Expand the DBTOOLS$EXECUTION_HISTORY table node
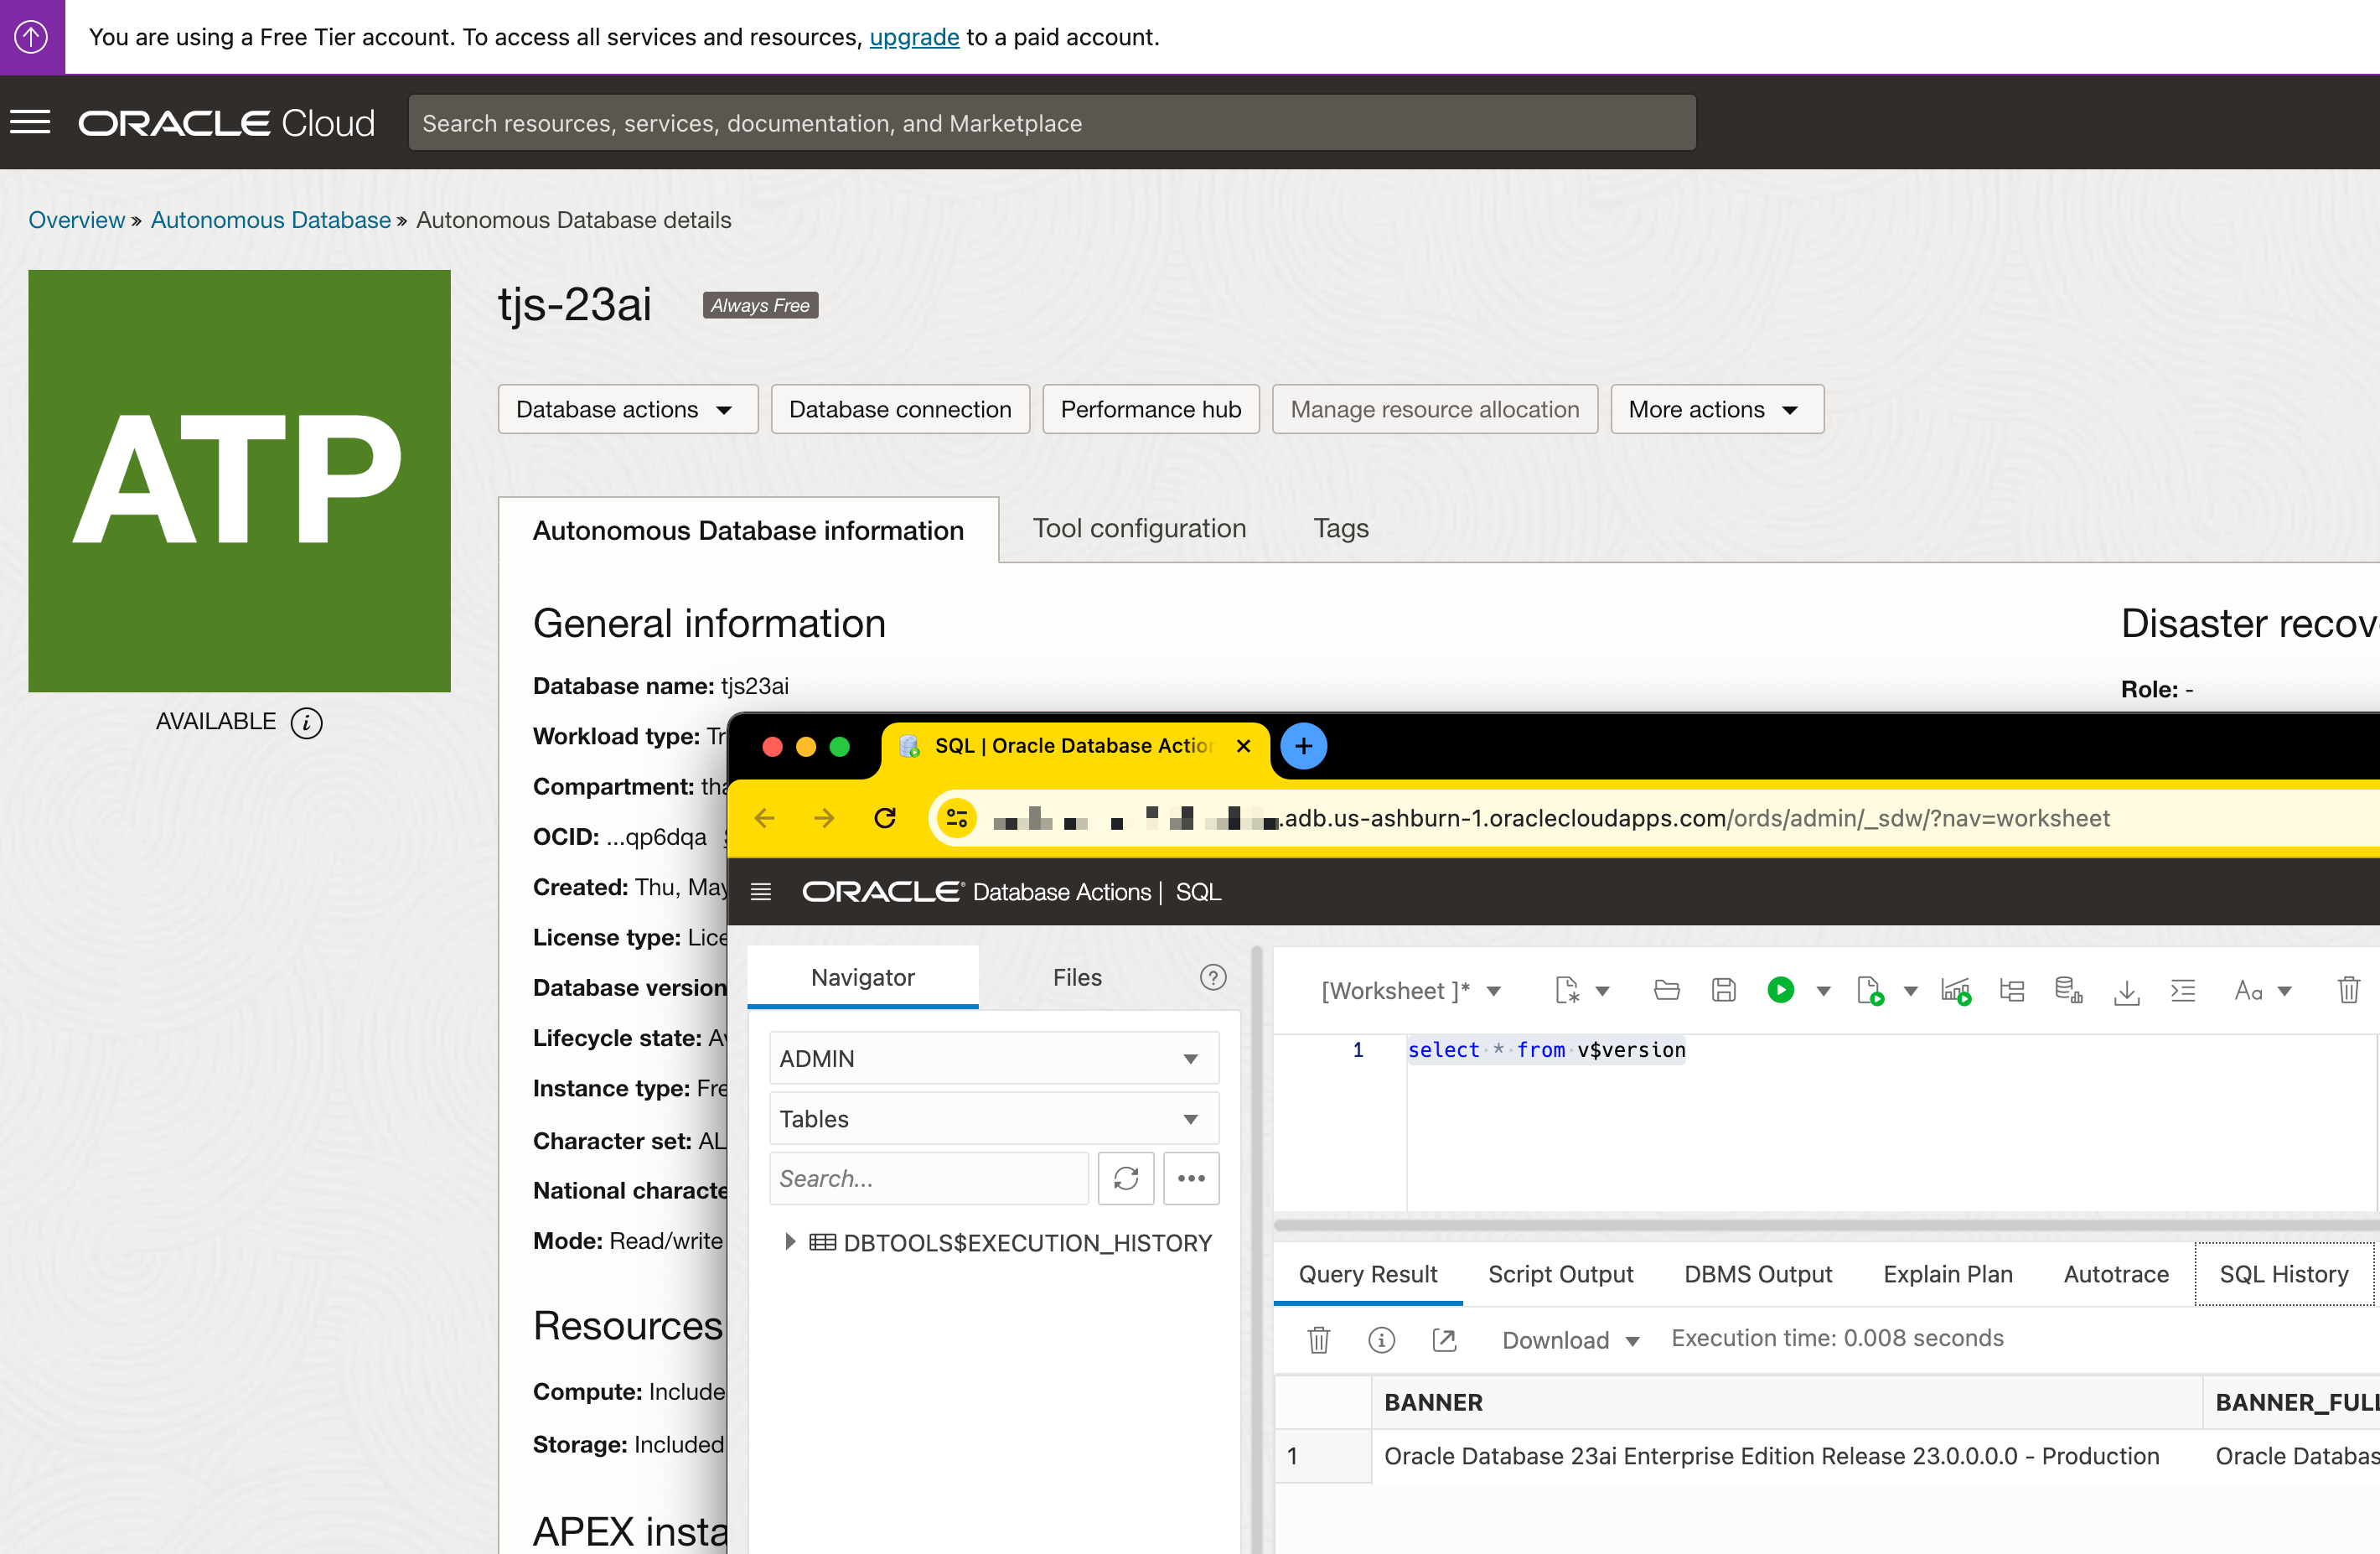This screenshot has width=2380, height=1554. tap(790, 1242)
